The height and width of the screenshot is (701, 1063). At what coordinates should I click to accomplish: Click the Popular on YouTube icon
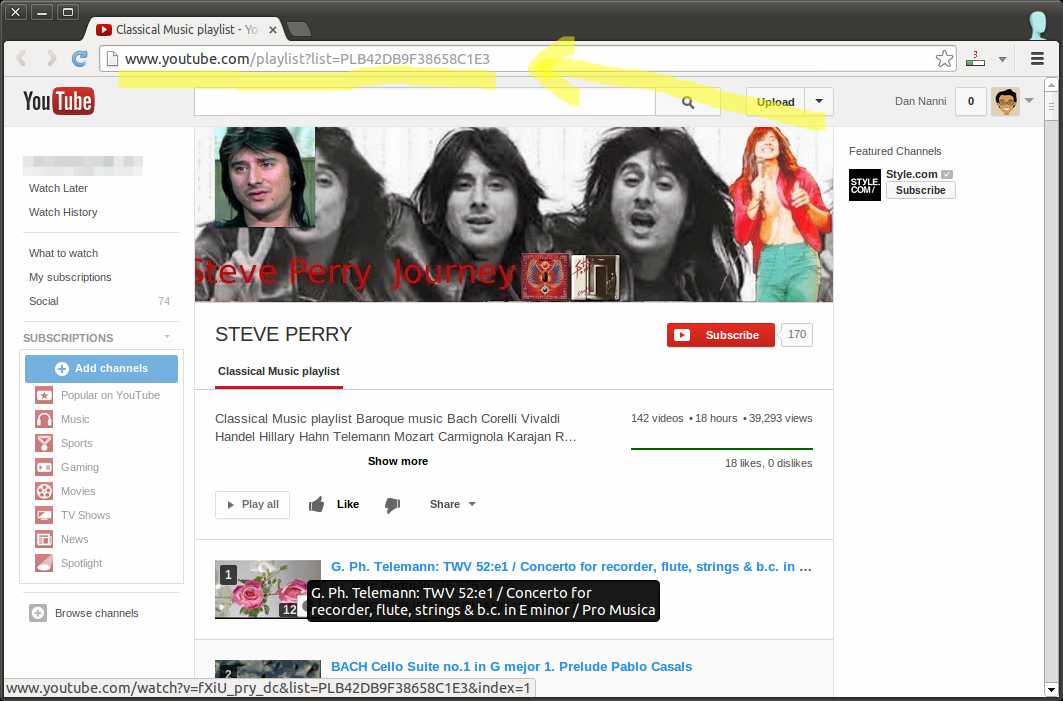44,395
